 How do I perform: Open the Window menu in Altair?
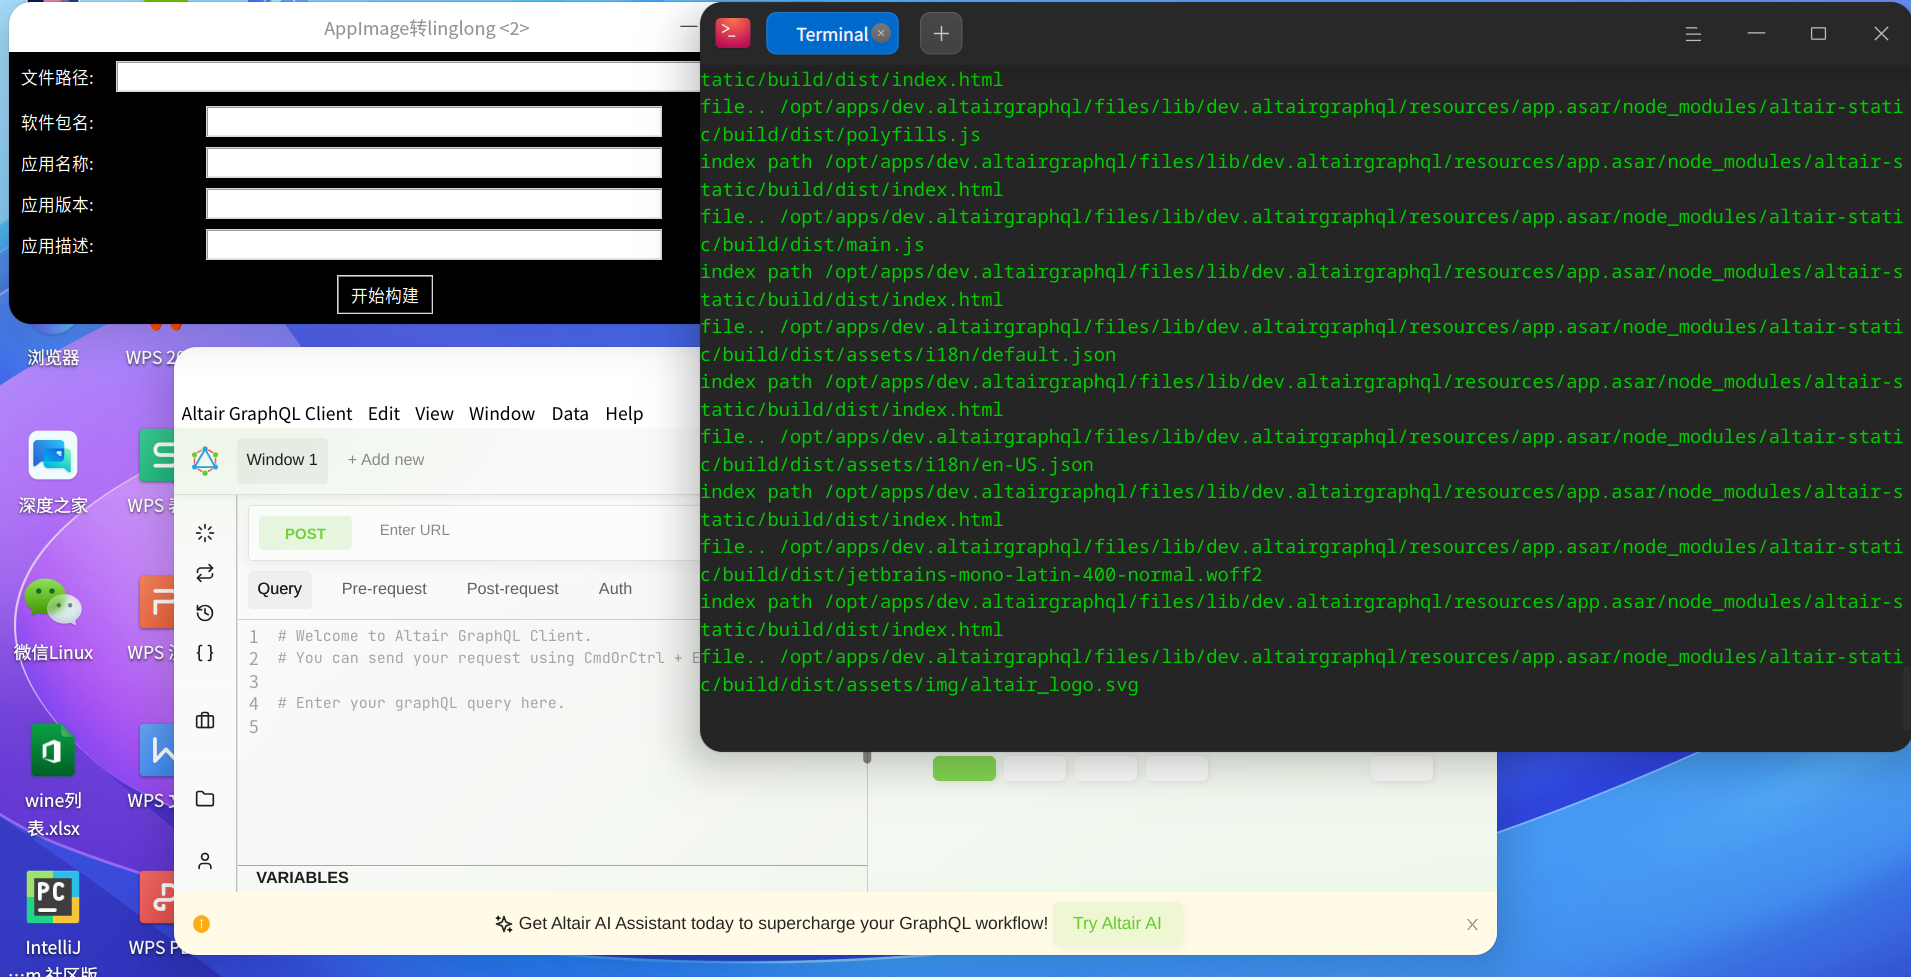(502, 414)
